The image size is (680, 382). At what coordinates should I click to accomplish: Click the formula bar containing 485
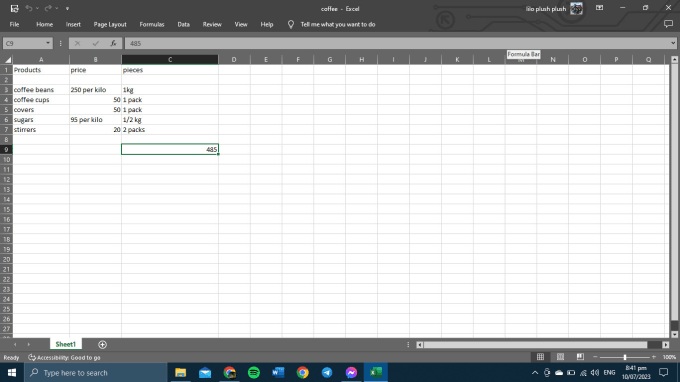[397, 43]
